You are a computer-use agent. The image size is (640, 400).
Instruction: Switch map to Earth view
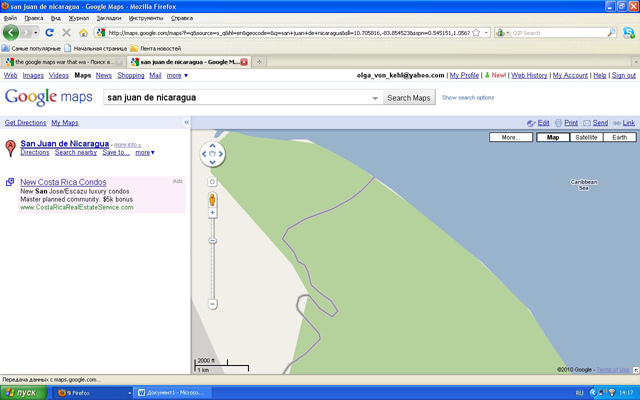point(620,137)
